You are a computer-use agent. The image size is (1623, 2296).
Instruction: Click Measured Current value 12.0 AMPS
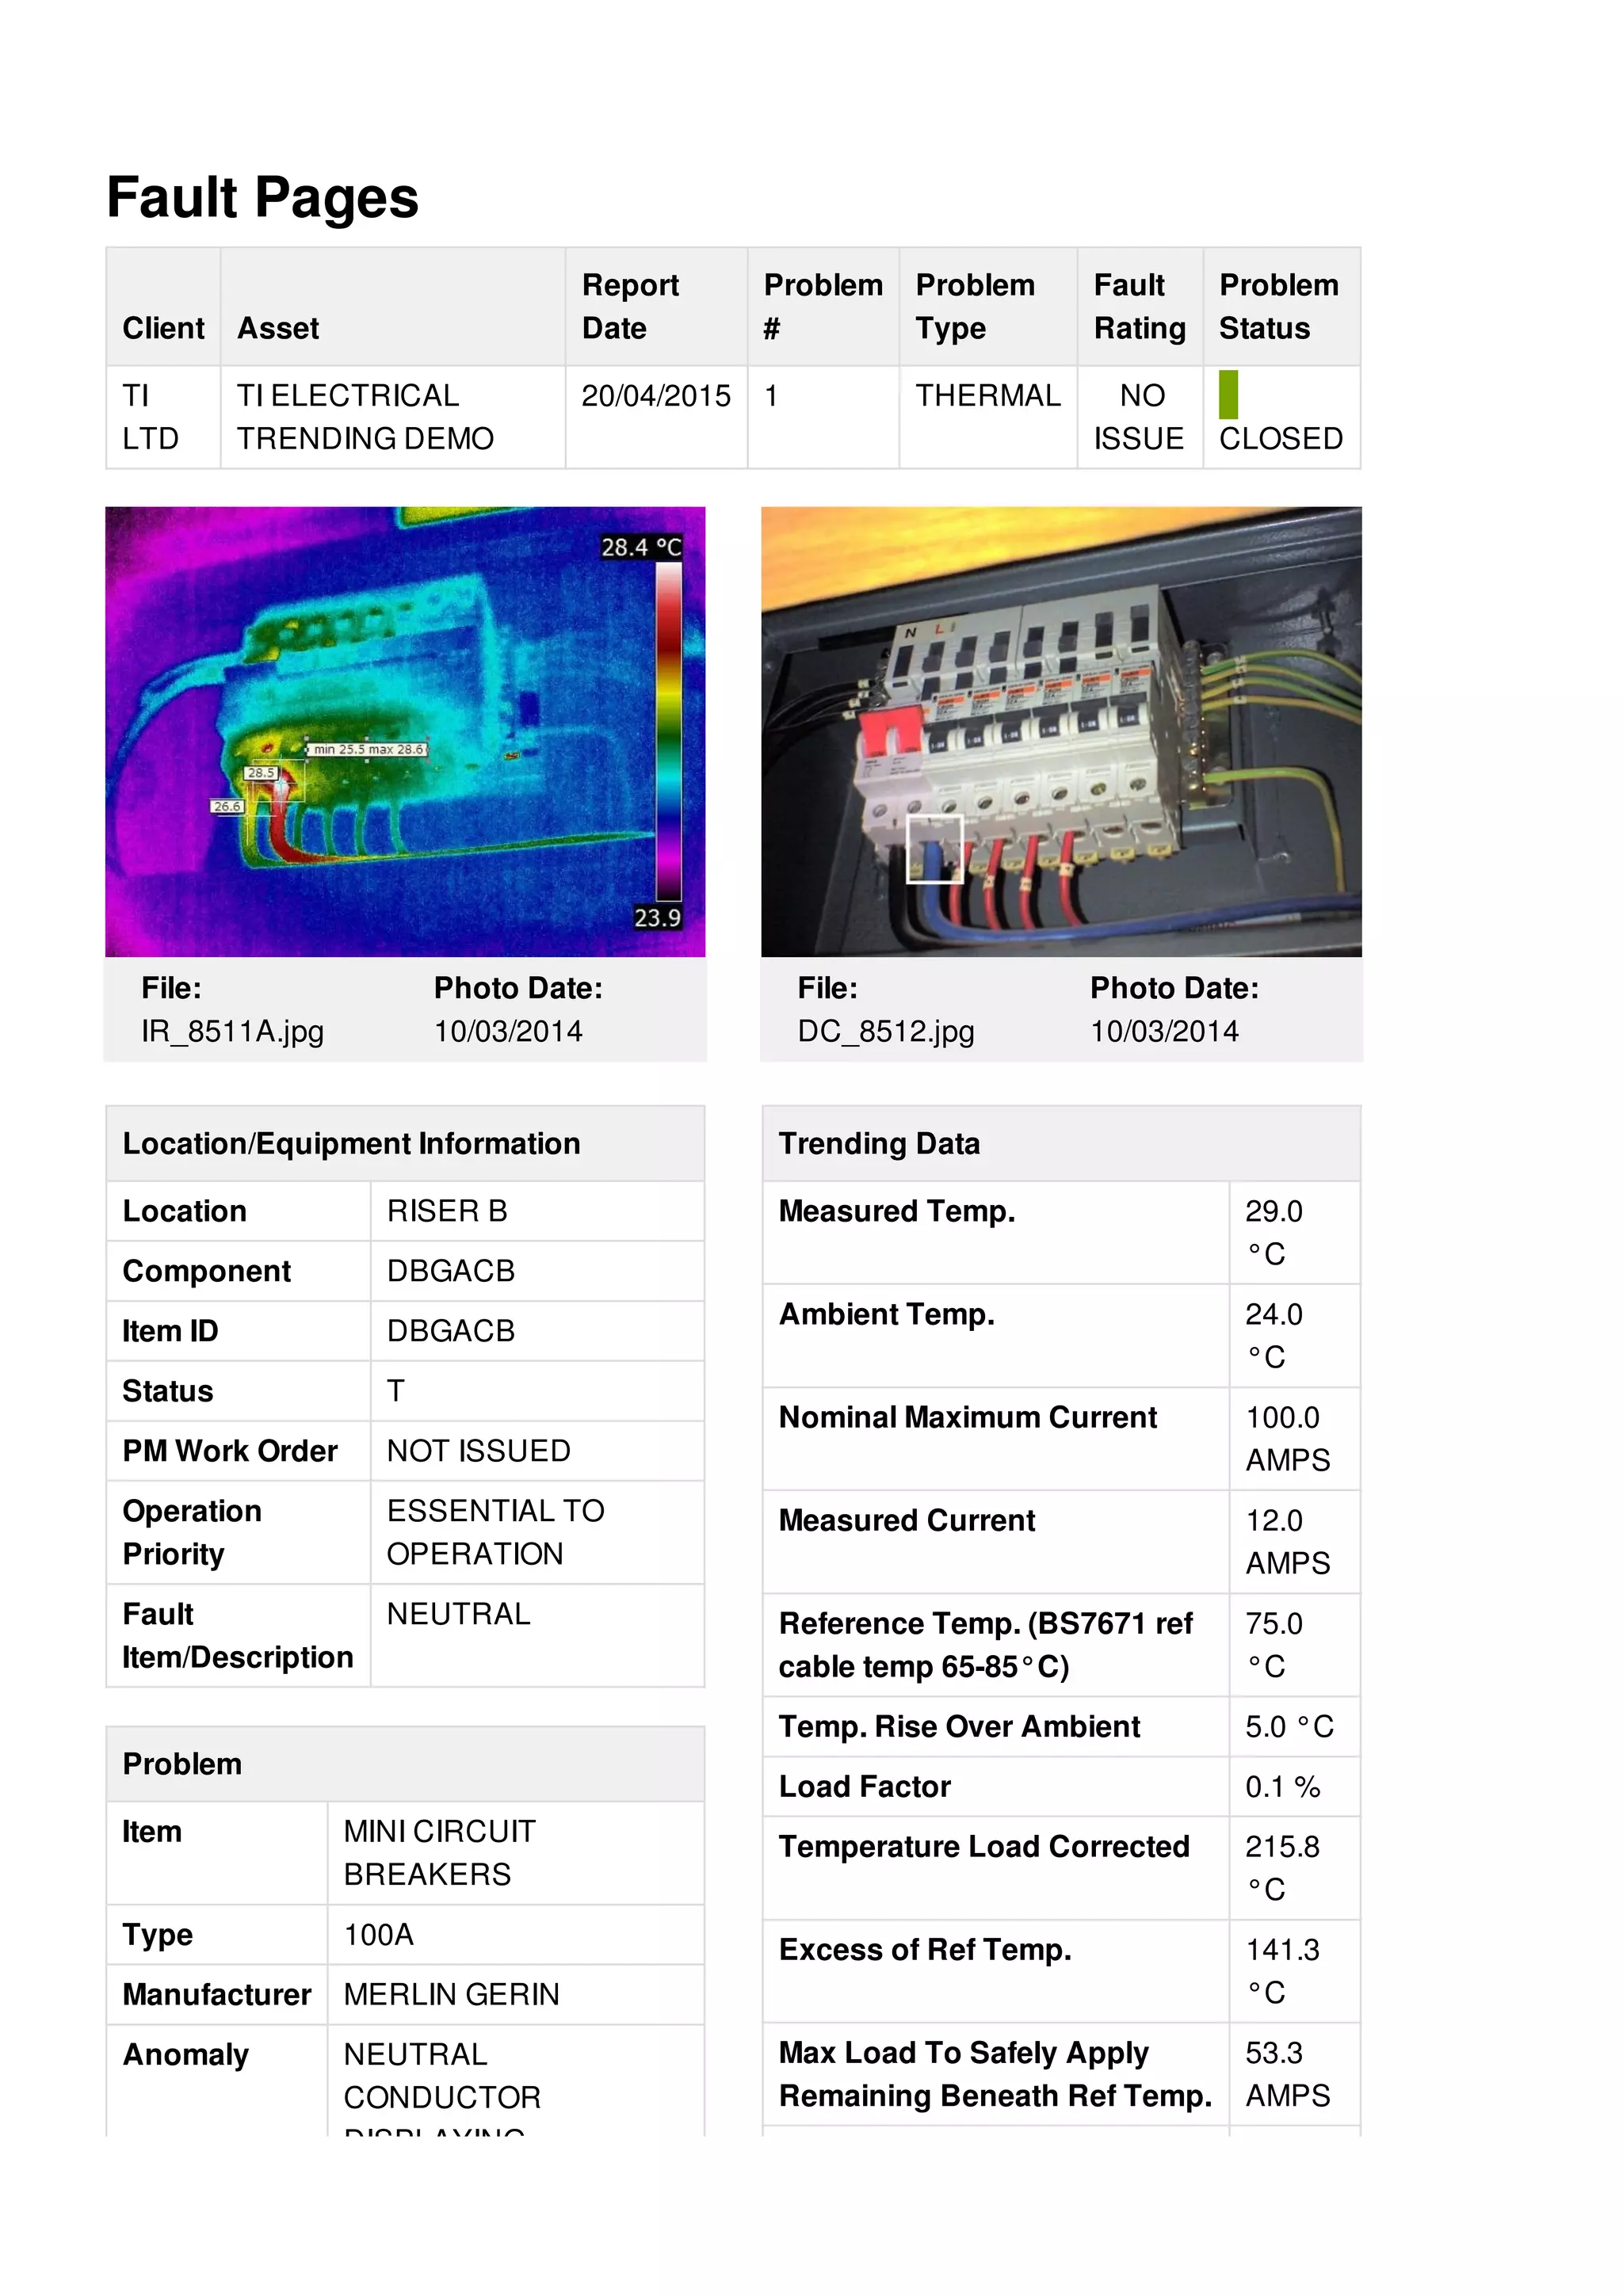pos(1288,1541)
